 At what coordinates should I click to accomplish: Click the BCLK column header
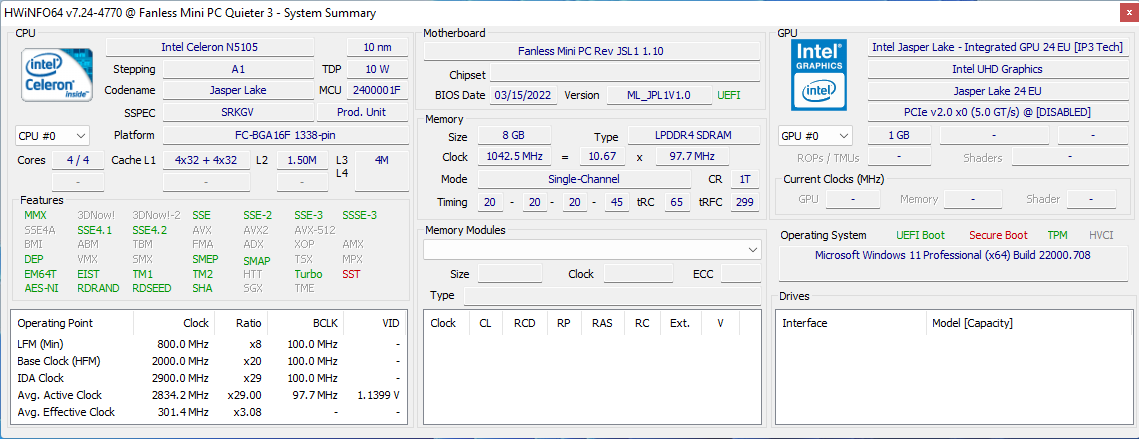pyautogui.click(x=305, y=323)
